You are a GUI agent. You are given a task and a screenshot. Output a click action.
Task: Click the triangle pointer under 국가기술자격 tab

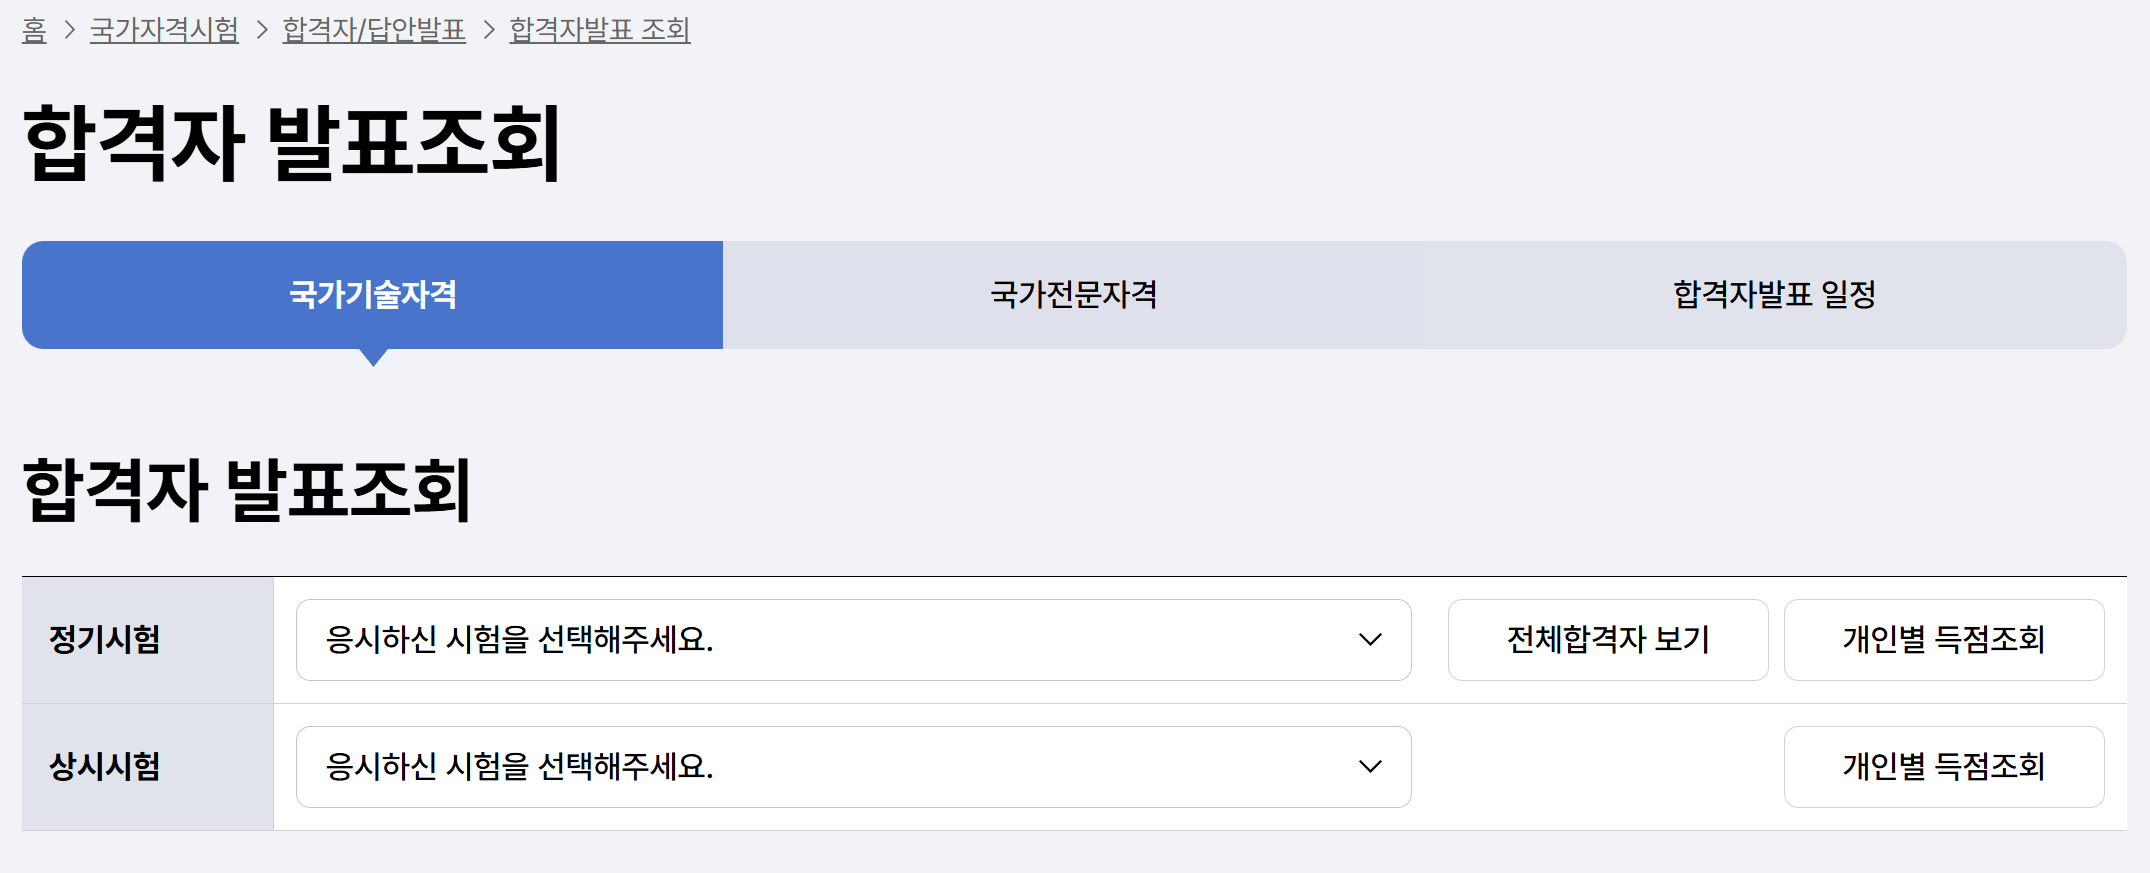[x=373, y=358]
